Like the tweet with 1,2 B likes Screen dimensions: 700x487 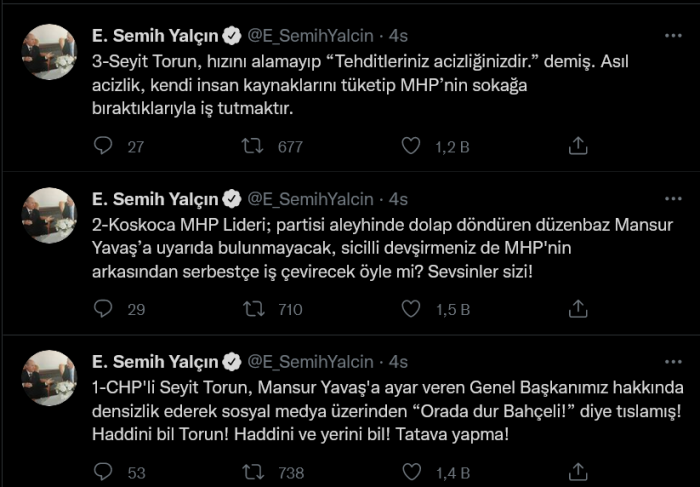(409, 146)
